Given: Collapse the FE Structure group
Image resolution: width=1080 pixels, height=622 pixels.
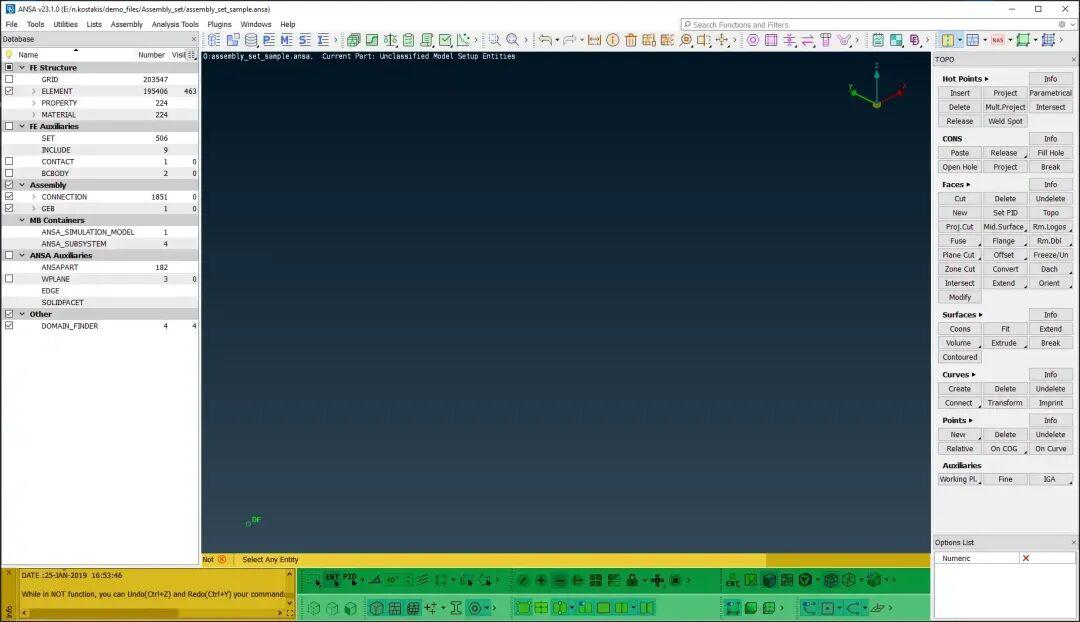Looking at the screenshot, I should (x=22, y=68).
